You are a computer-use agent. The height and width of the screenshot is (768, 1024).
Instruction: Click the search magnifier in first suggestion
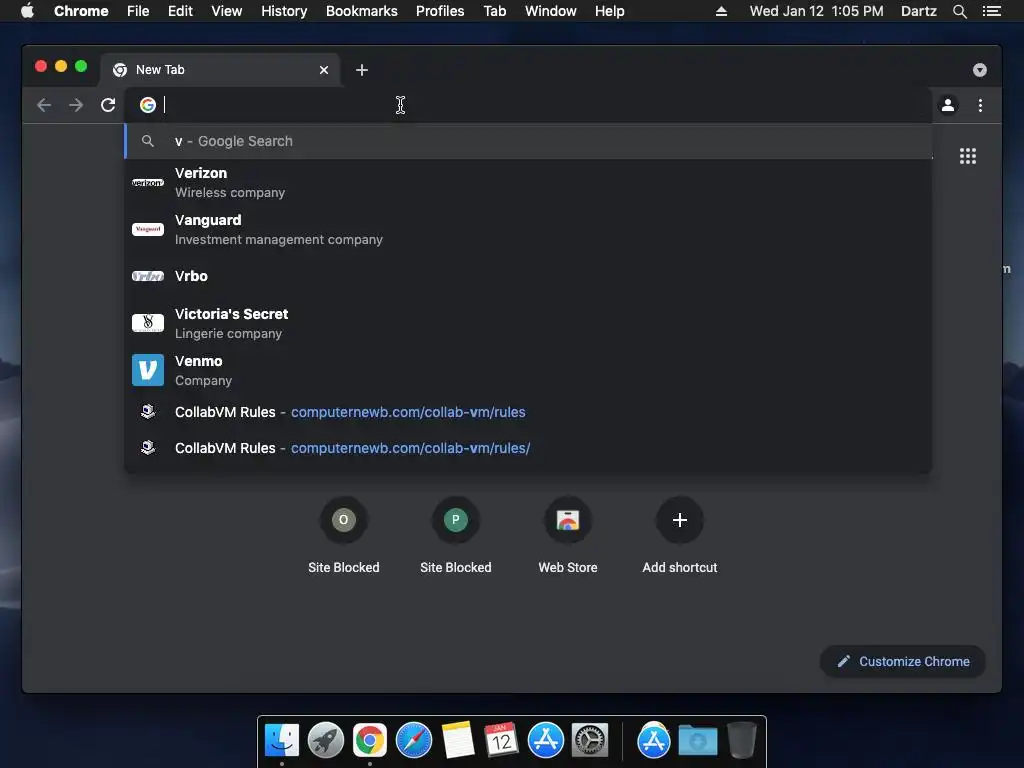[148, 141]
